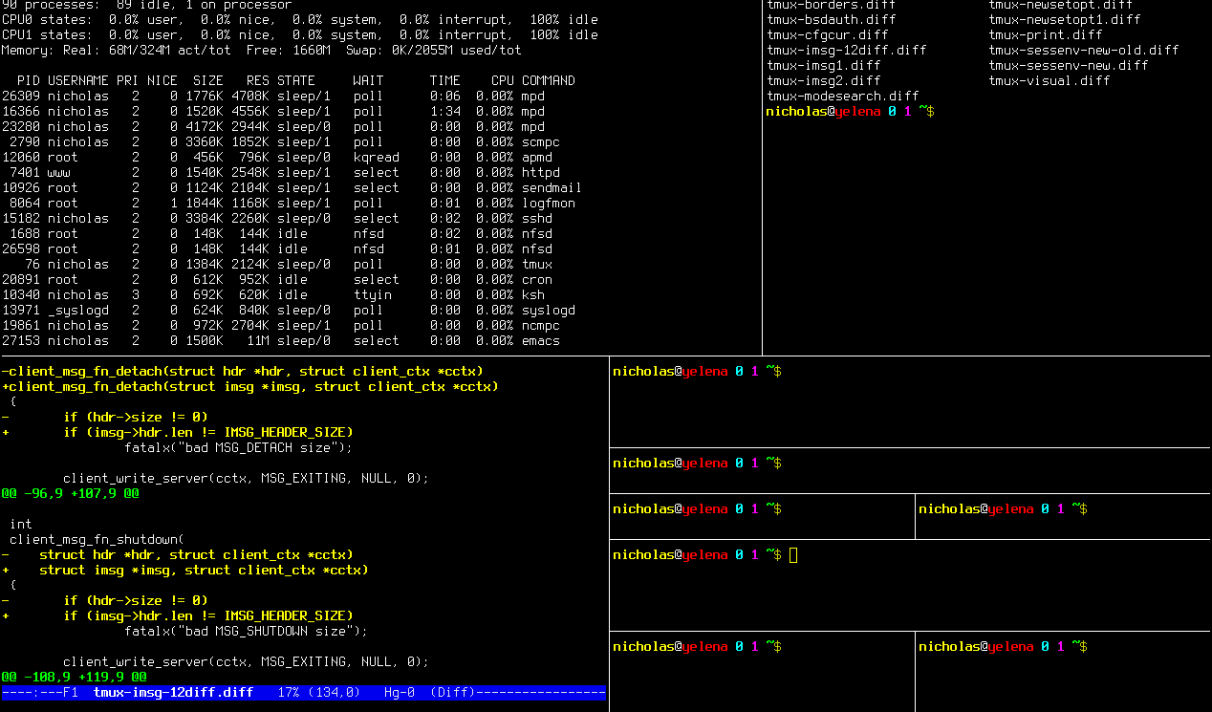Click the PID column header in top
This screenshot has height=712, width=1212.
point(29,81)
